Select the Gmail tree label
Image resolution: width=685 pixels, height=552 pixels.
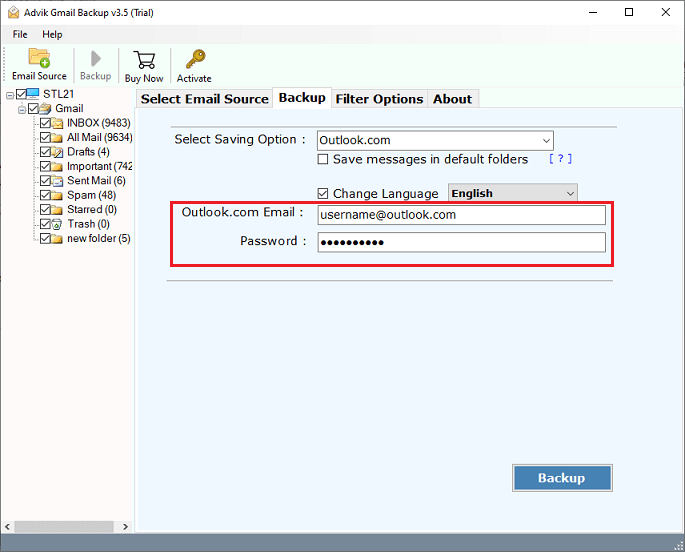[69, 108]
